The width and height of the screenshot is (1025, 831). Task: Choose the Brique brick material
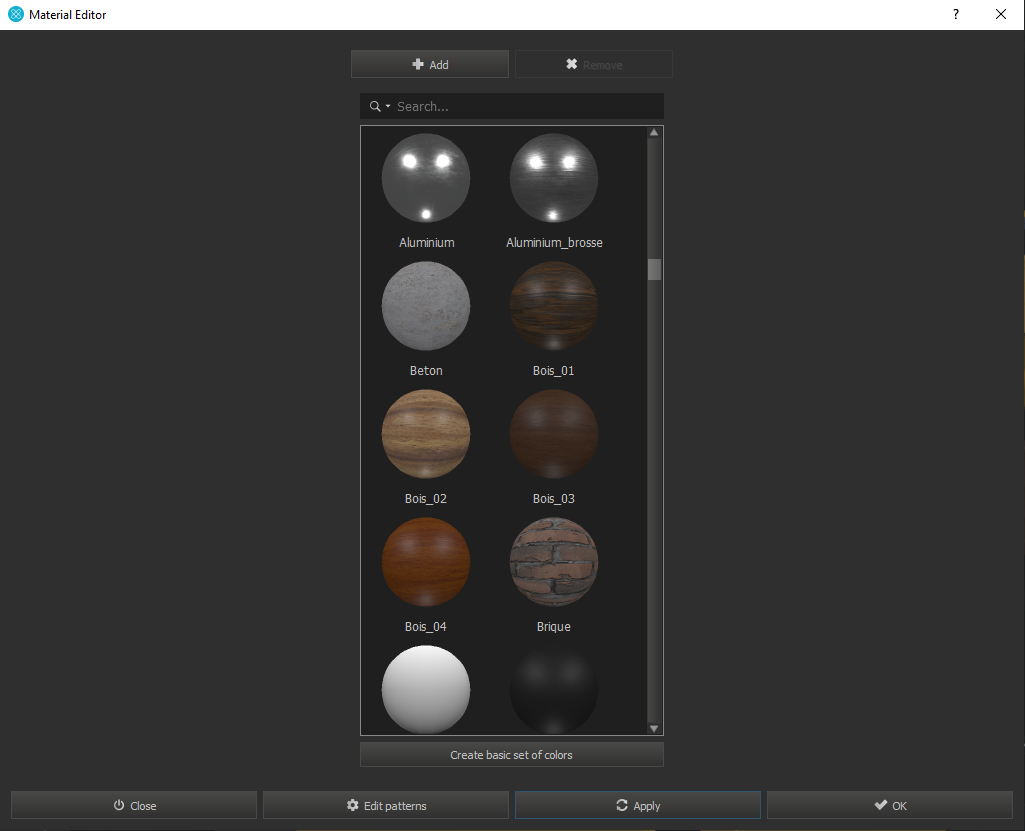tap(554, 562)
